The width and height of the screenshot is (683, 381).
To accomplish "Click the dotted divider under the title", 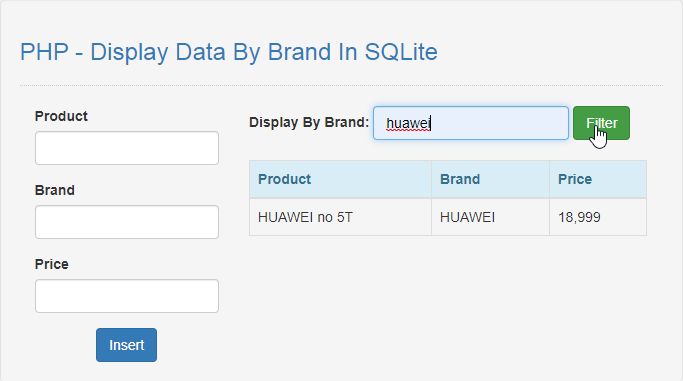I will (x=342, y=85).
